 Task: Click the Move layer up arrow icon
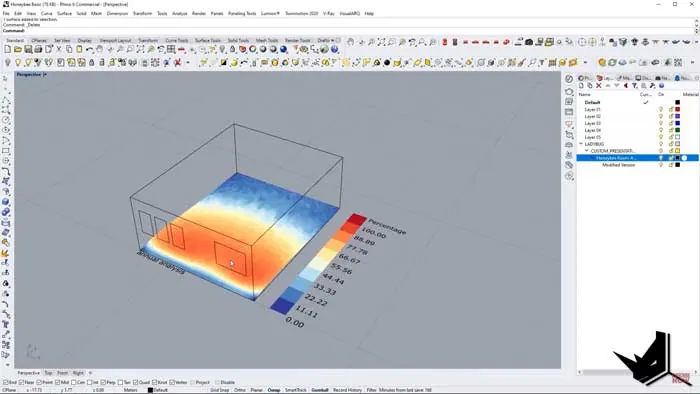(608, 86)
